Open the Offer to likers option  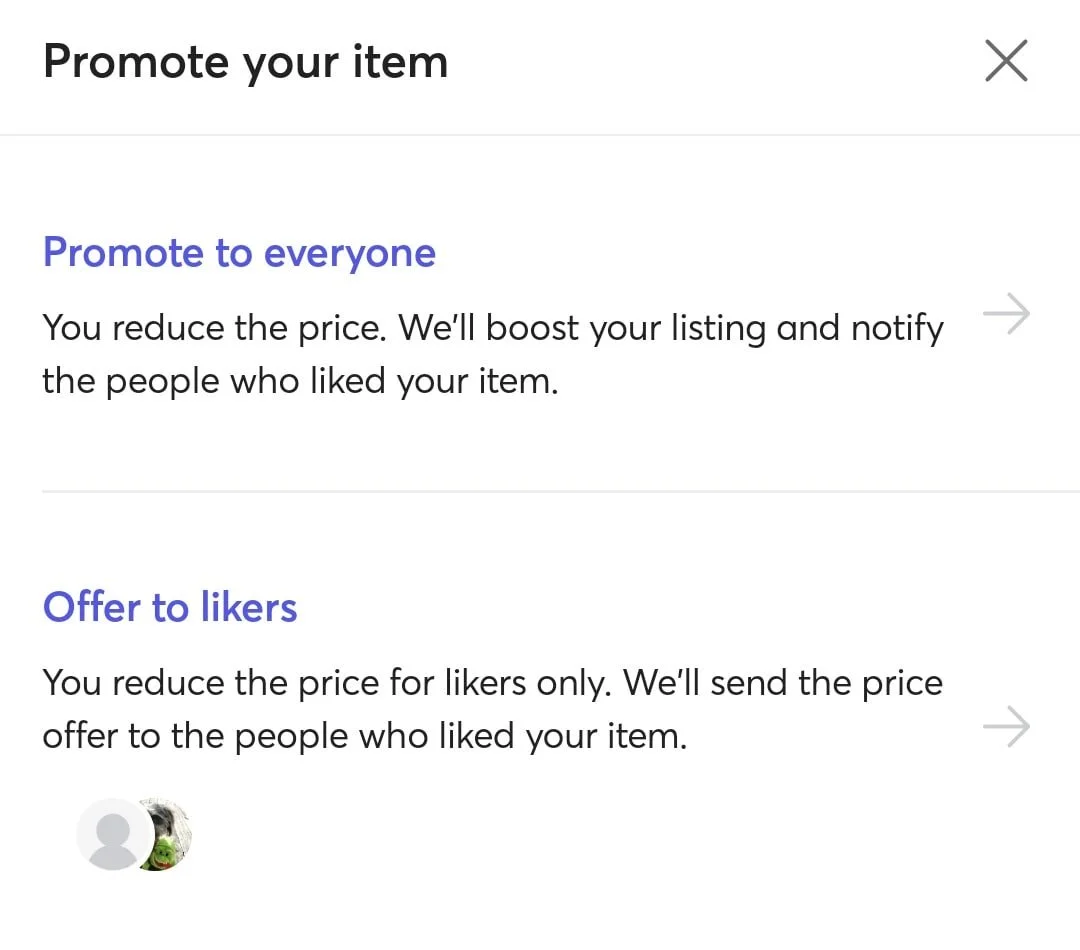point(170,607)
